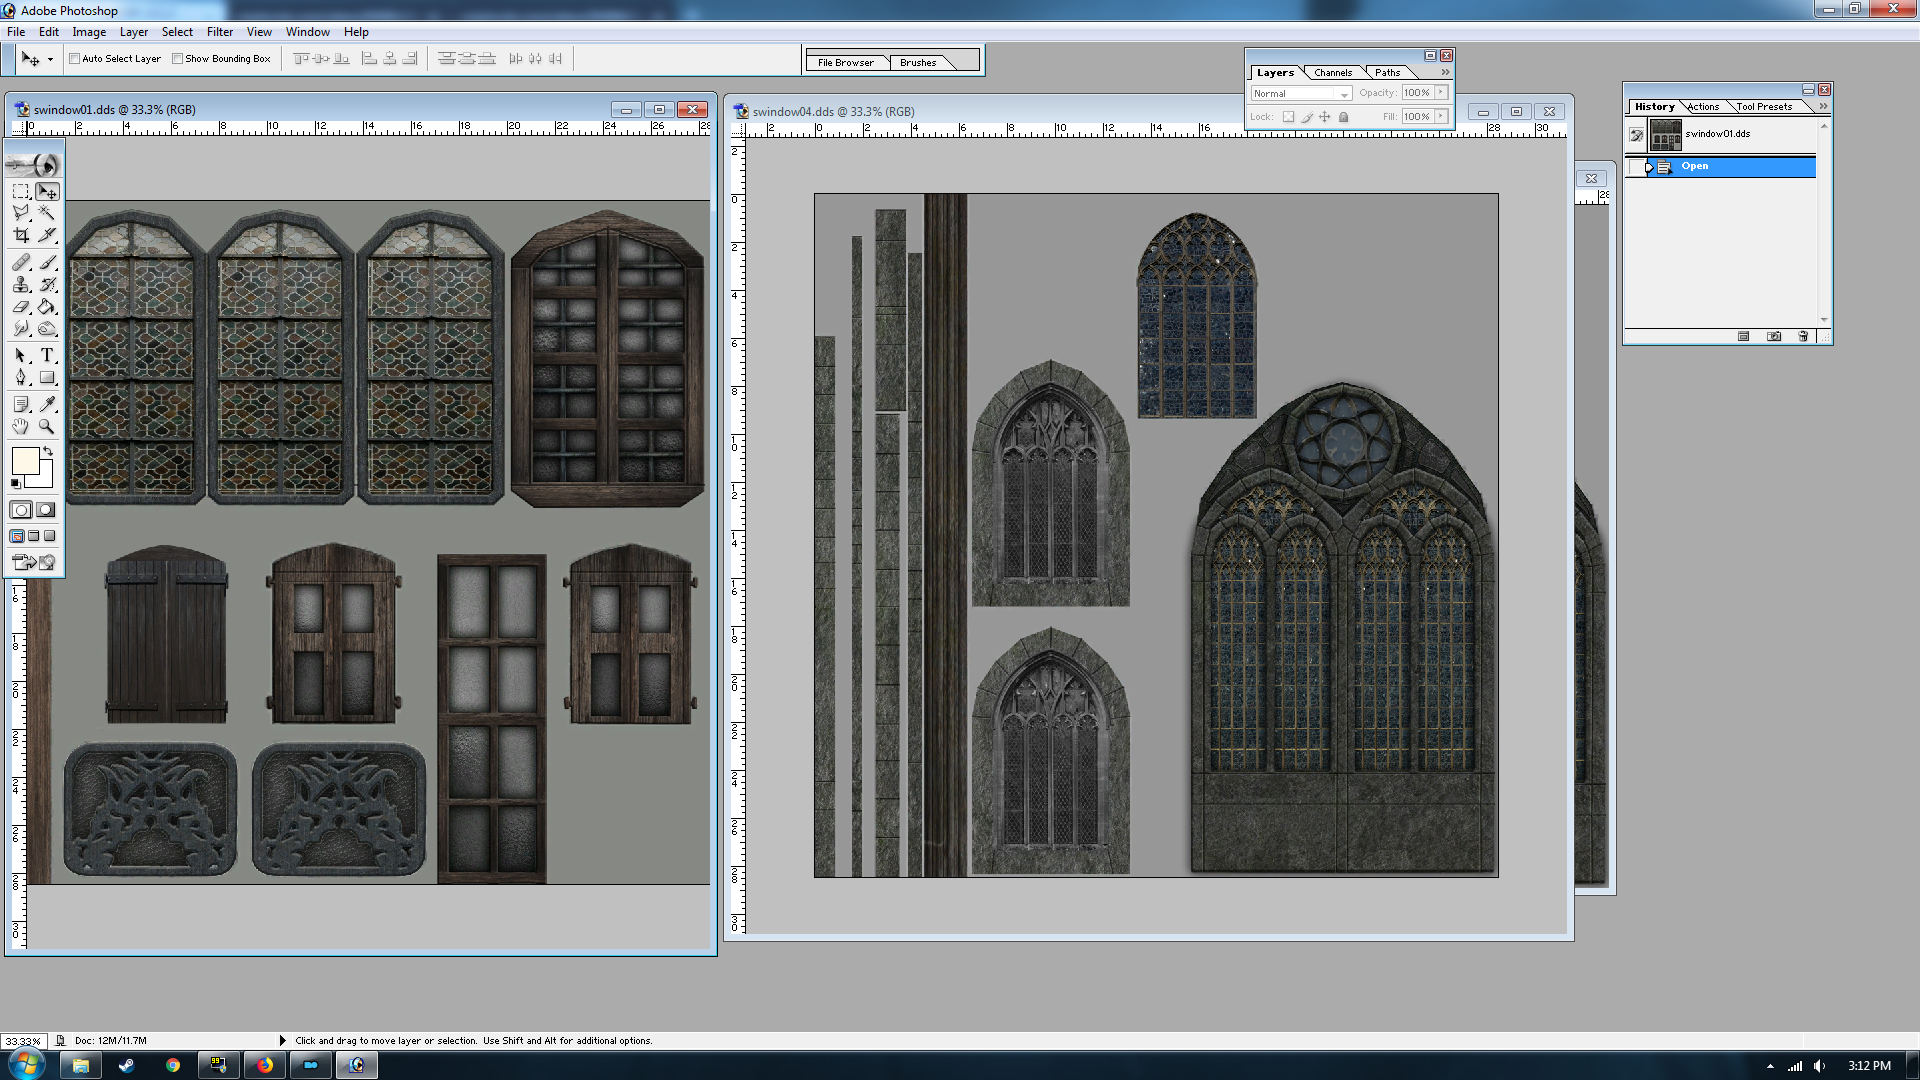Viewport: 1920px width, 1080px height.
Task: Click Adobe Online feather image in toolbox
Action: click(34, 165)
